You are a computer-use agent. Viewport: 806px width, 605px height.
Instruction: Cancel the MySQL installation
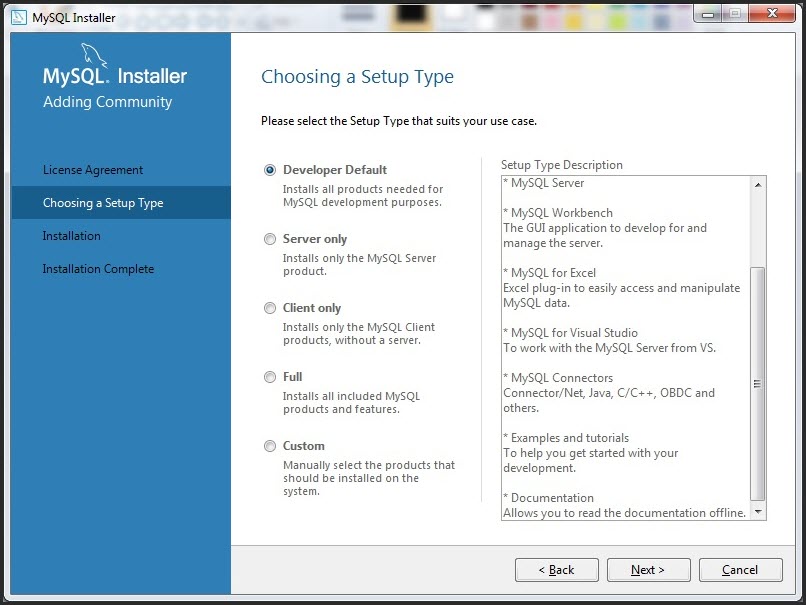click(740, 570)
